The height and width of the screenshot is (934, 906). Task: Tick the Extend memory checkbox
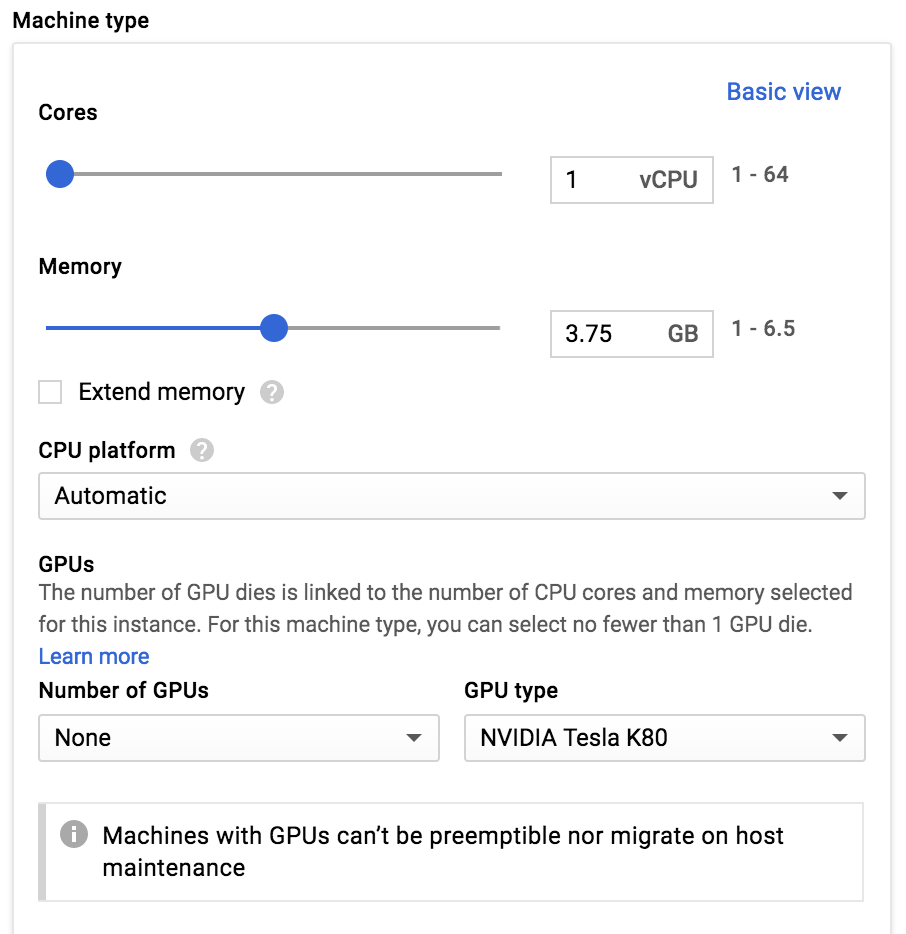click(x=50, y=392)
